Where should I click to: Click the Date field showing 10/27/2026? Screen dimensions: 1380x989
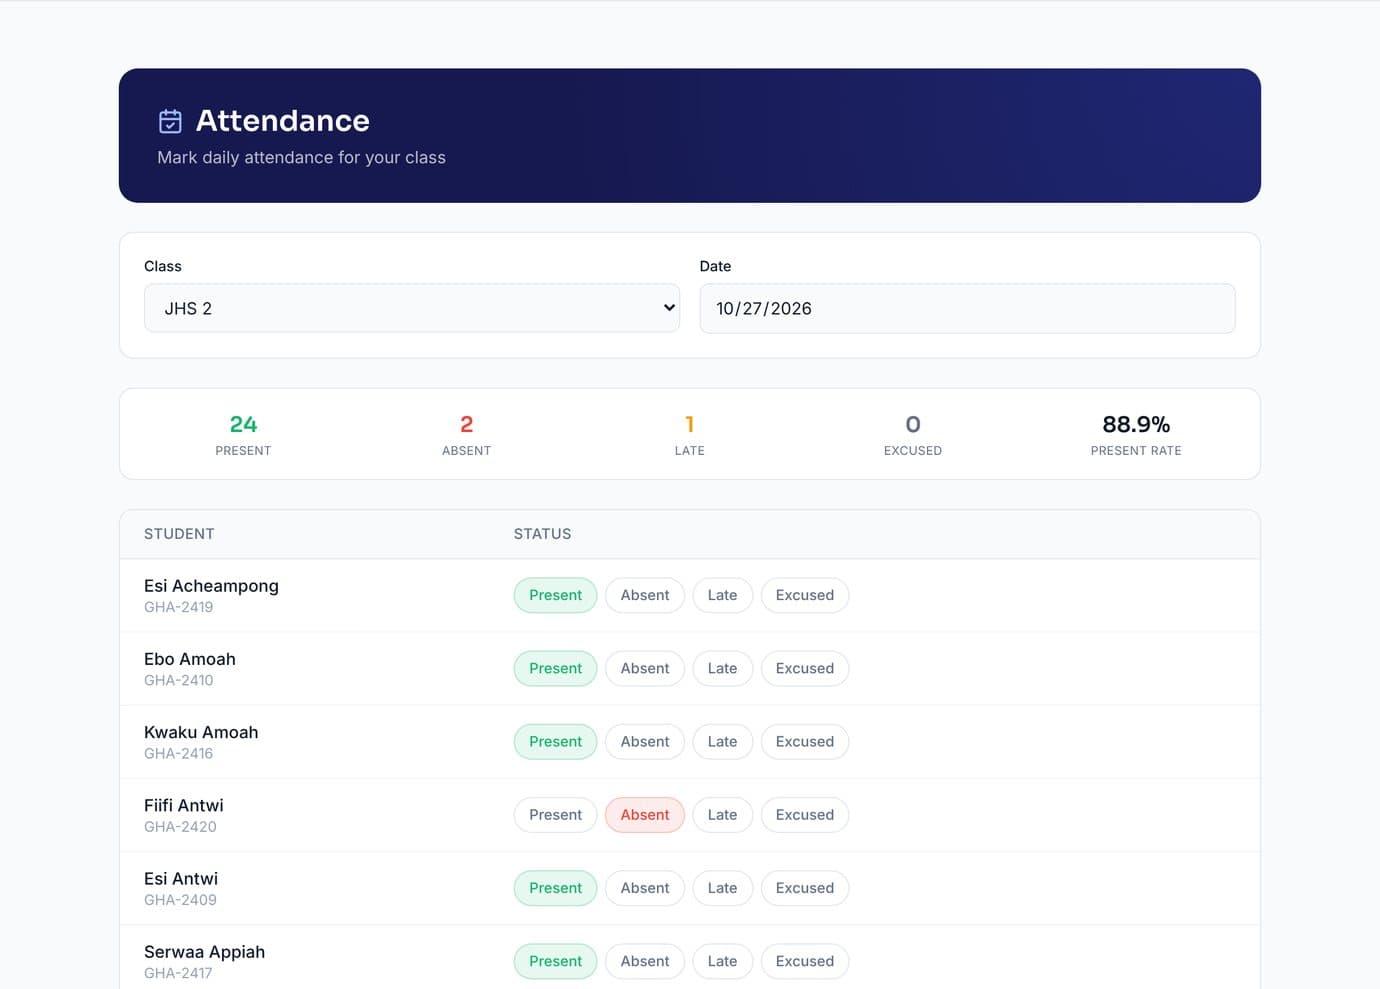967,308
